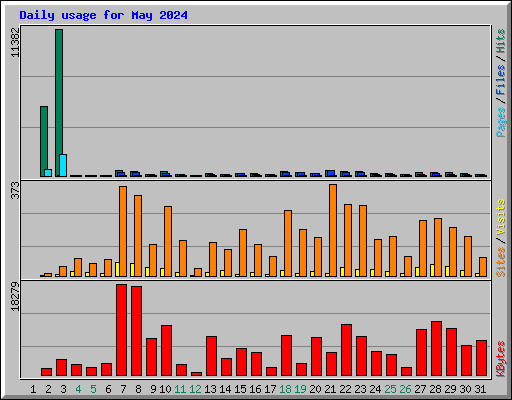Click day label 15 on the axis
This screenshot has width=512, height=400.
(240, 389)
